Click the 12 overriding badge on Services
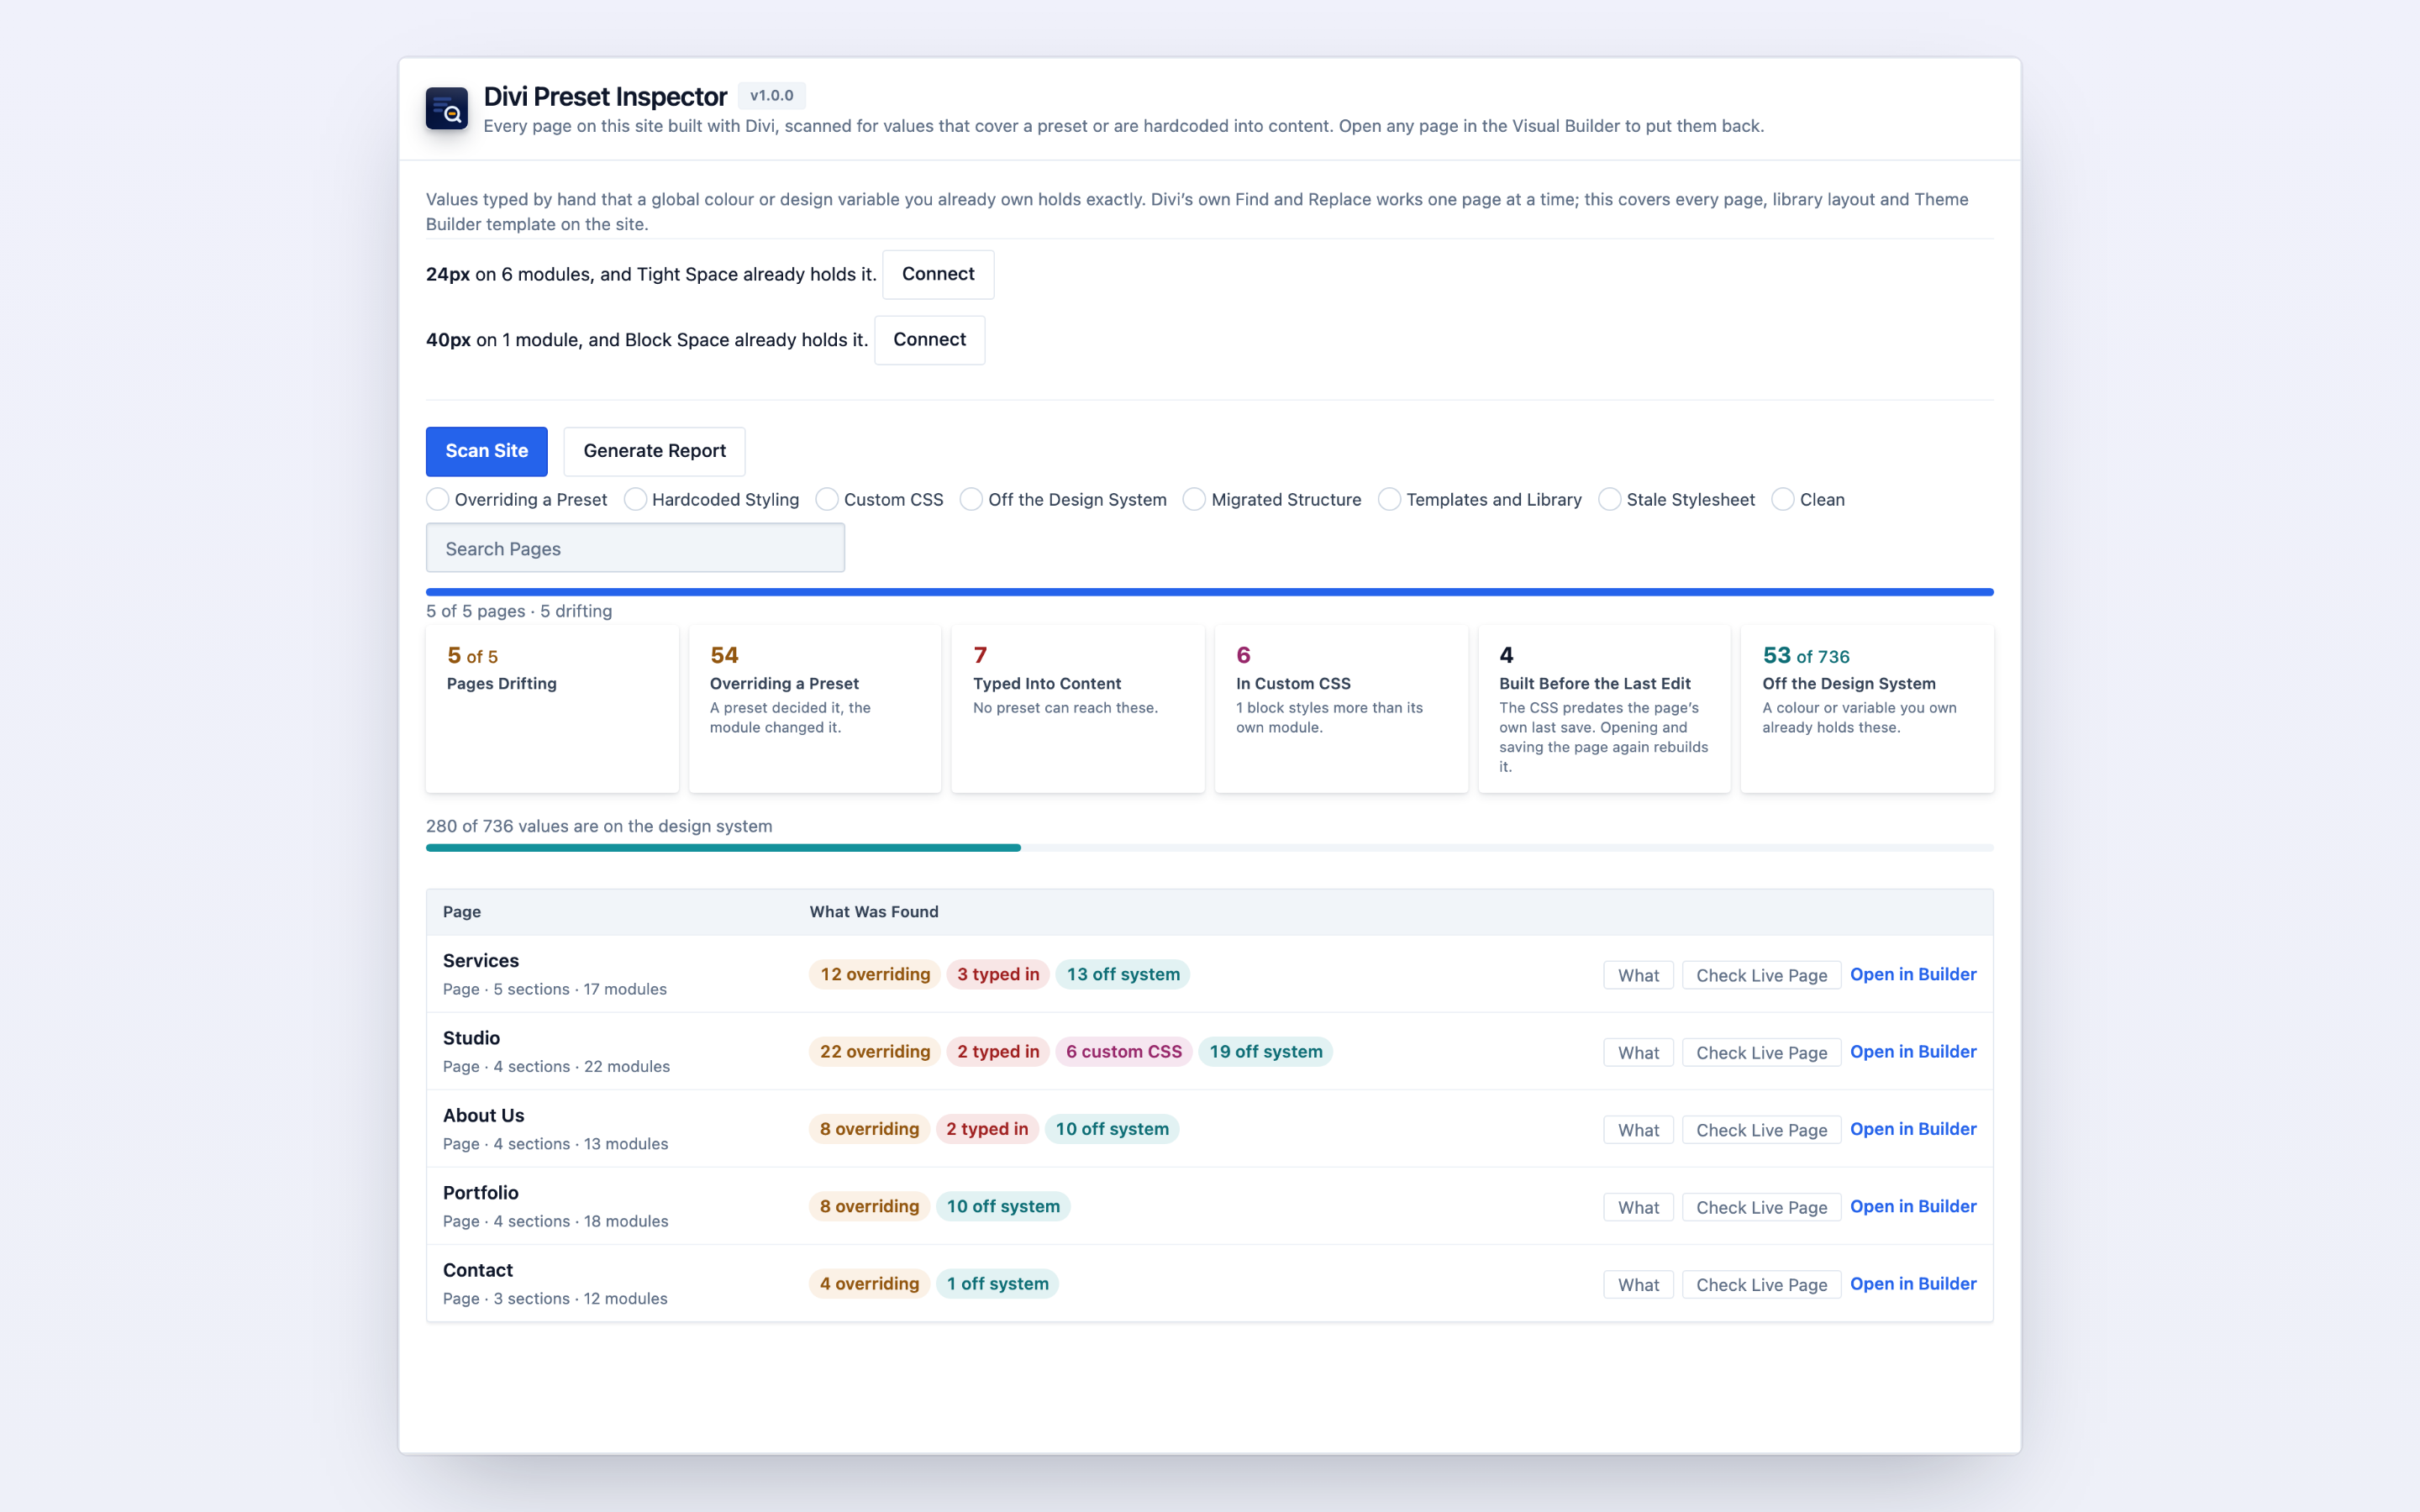Viewport: 2420px width, 1512px height. [x=875, y=974]
